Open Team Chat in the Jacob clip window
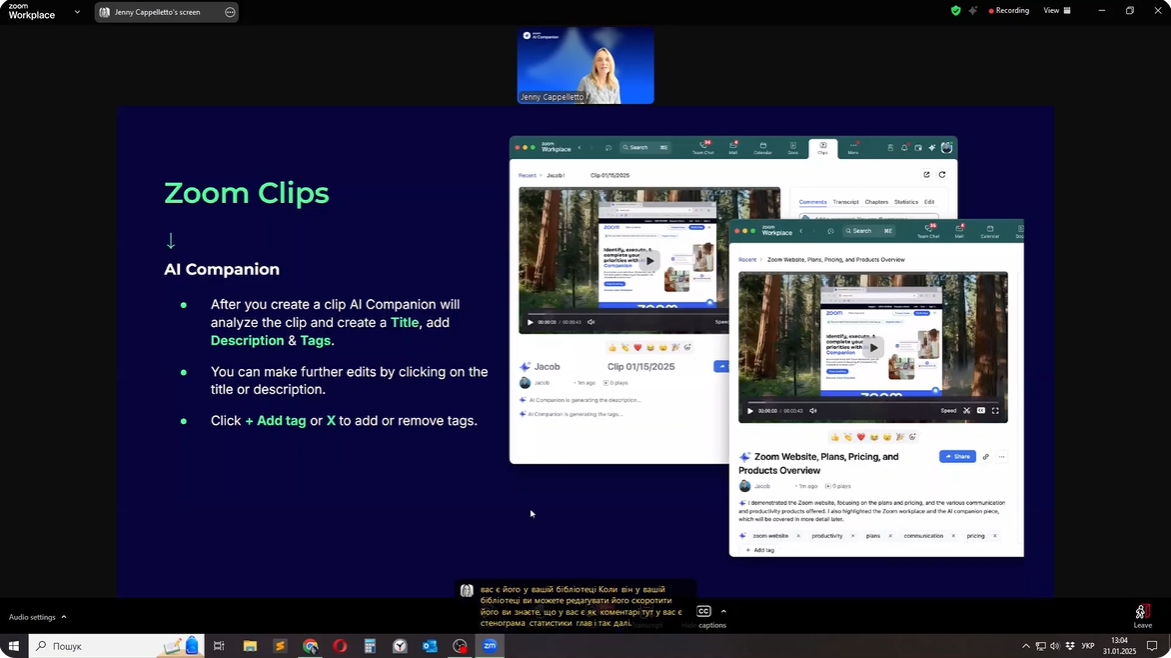 point(703,147)
